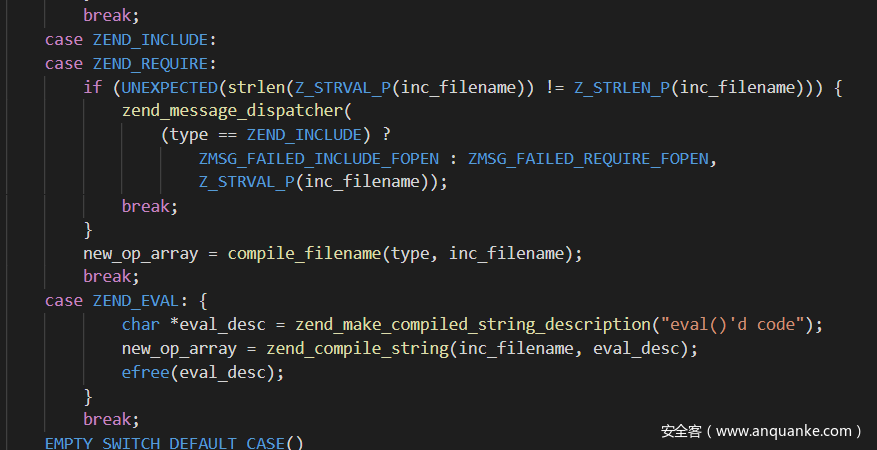Select the ZMSG_FAILED_INCLUDE_FOPEN constant
Screen dimensions: 877x450
(x=318, y=159)
